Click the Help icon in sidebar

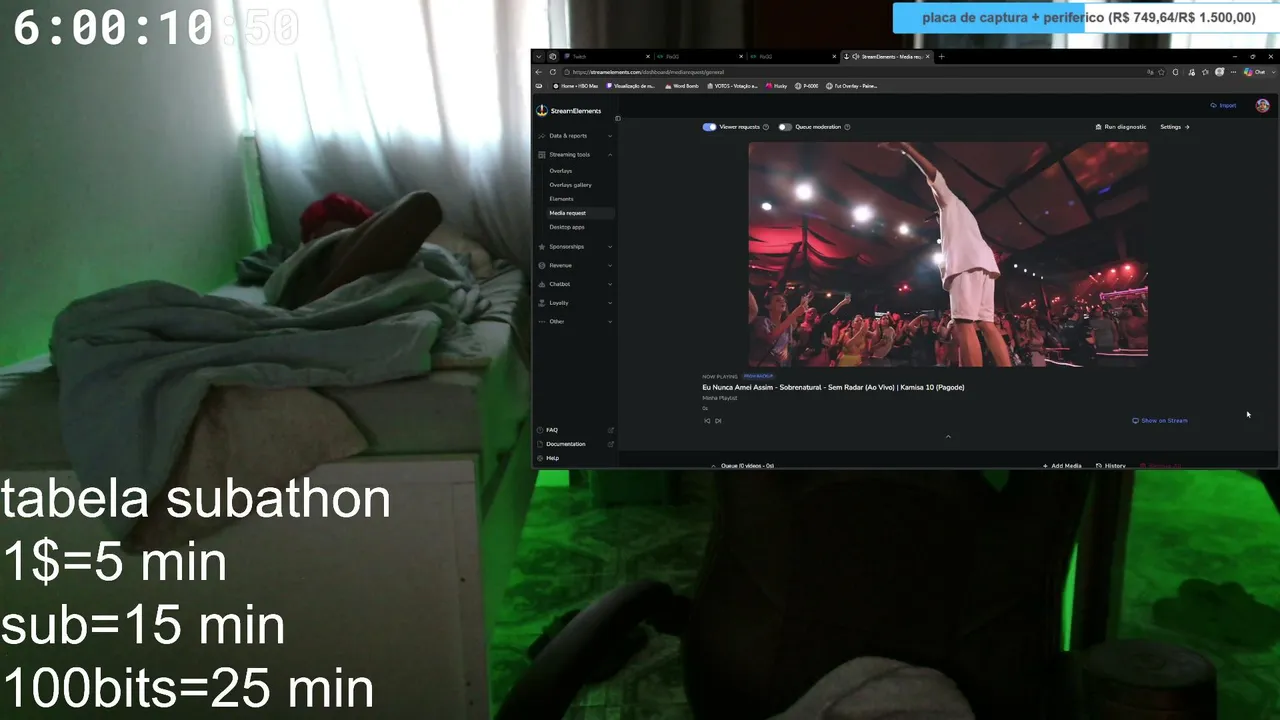[540, 458]
